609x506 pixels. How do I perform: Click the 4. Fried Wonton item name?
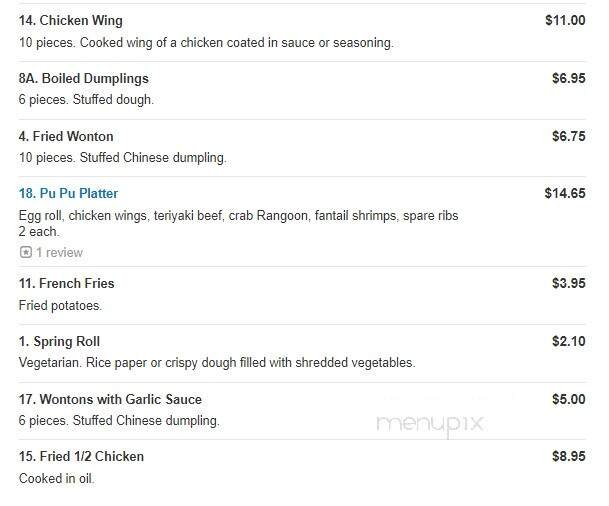pyautogui.click(x=66, y=136)
